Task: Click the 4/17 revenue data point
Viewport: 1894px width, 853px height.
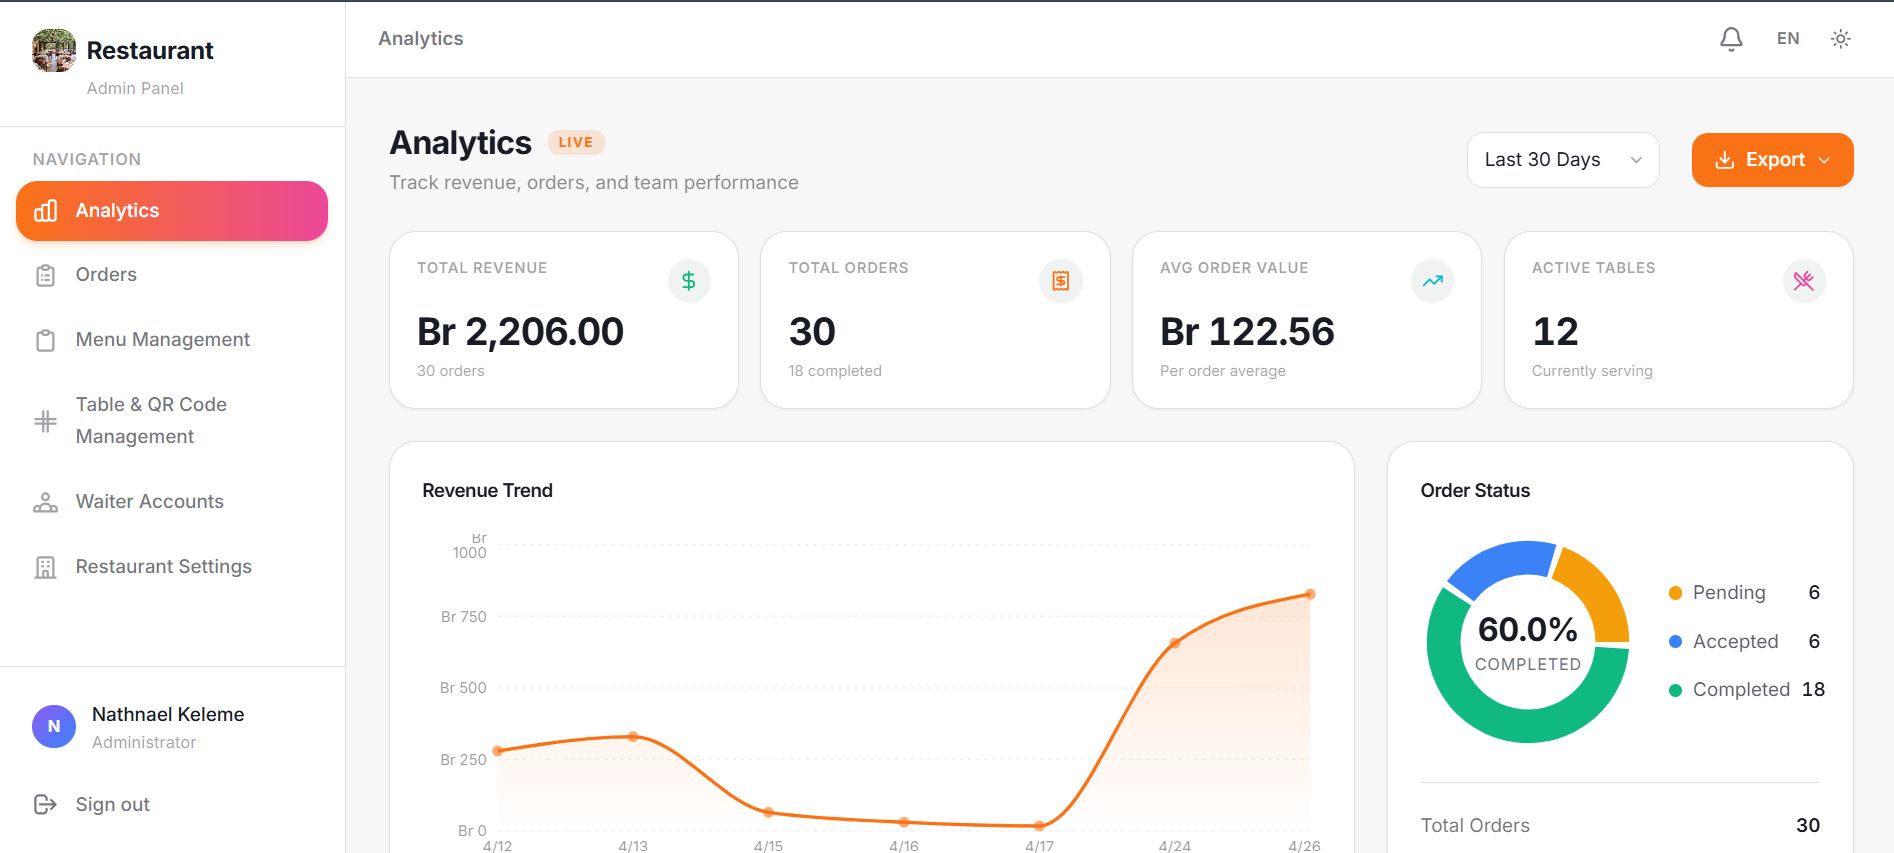Action: (x=1039, y=826)
